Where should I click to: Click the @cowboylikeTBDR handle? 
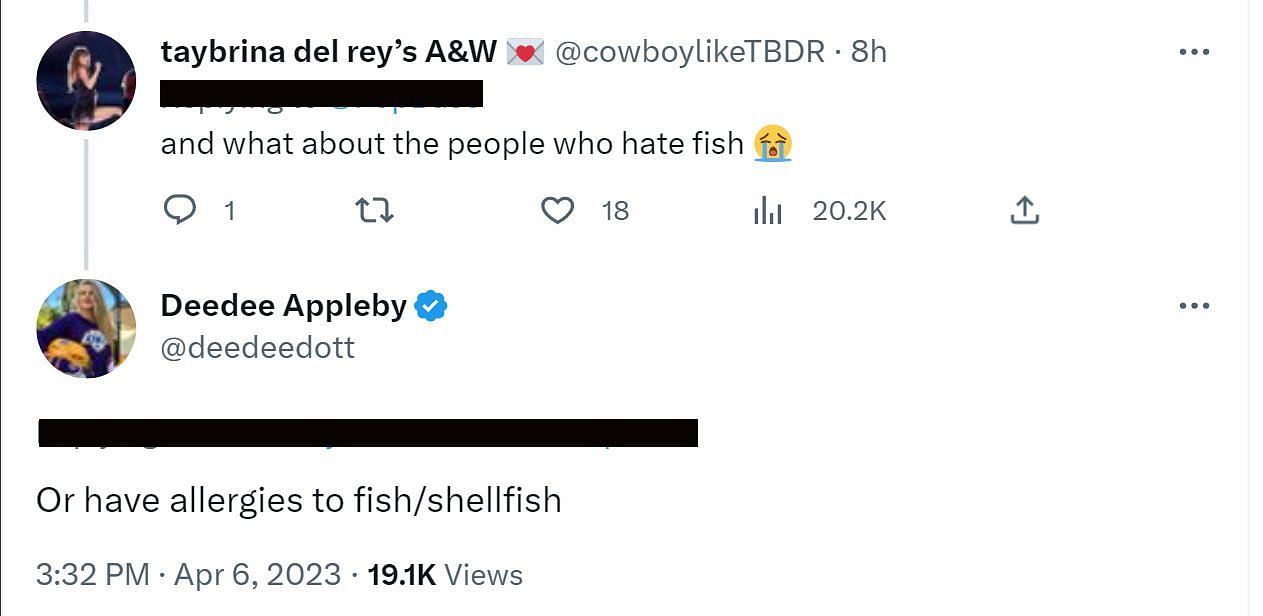(690, 52)
